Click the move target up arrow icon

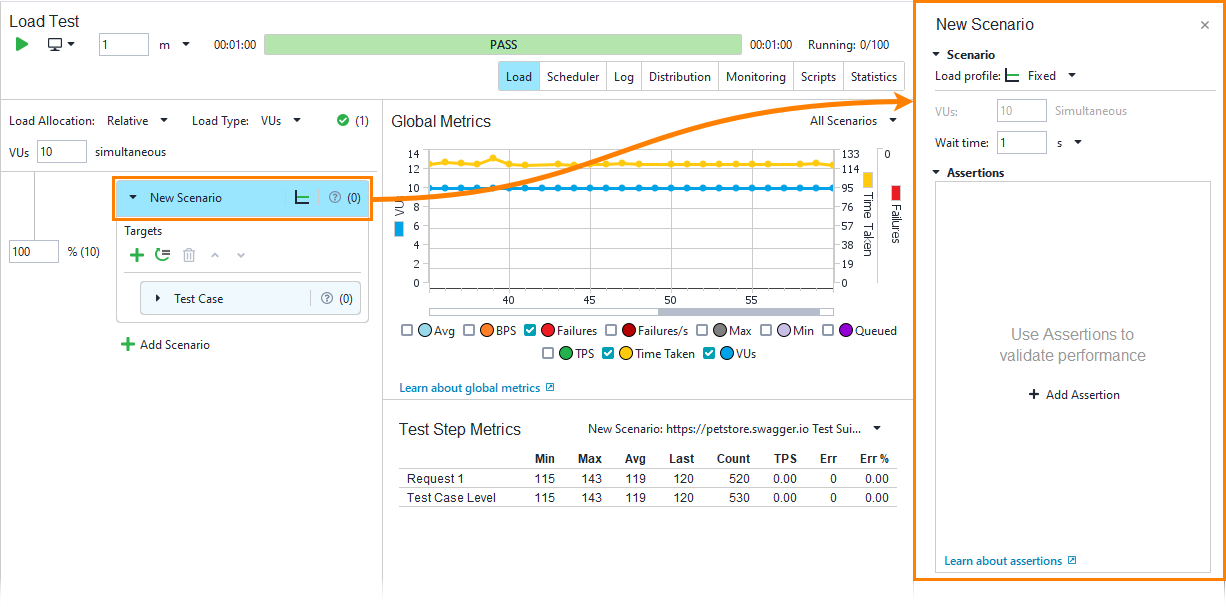click(x=215, y=255)
